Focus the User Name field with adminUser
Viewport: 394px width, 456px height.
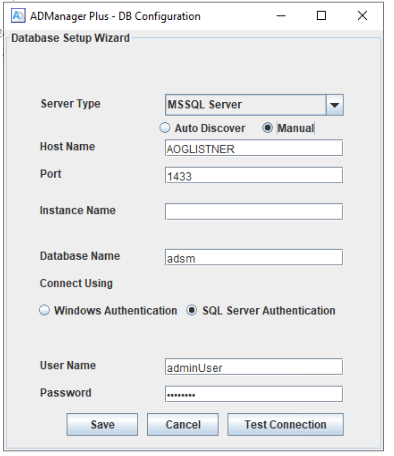coord(254,367)
